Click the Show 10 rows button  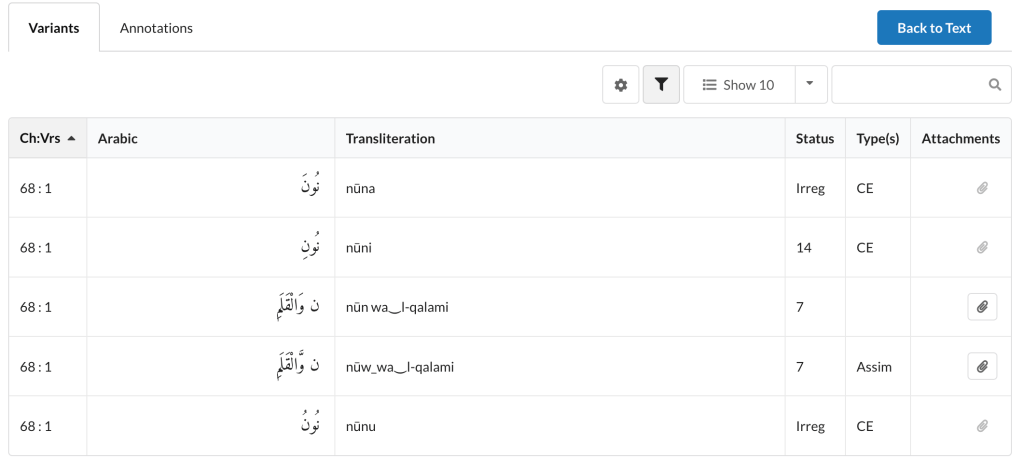tap(739, 85)
